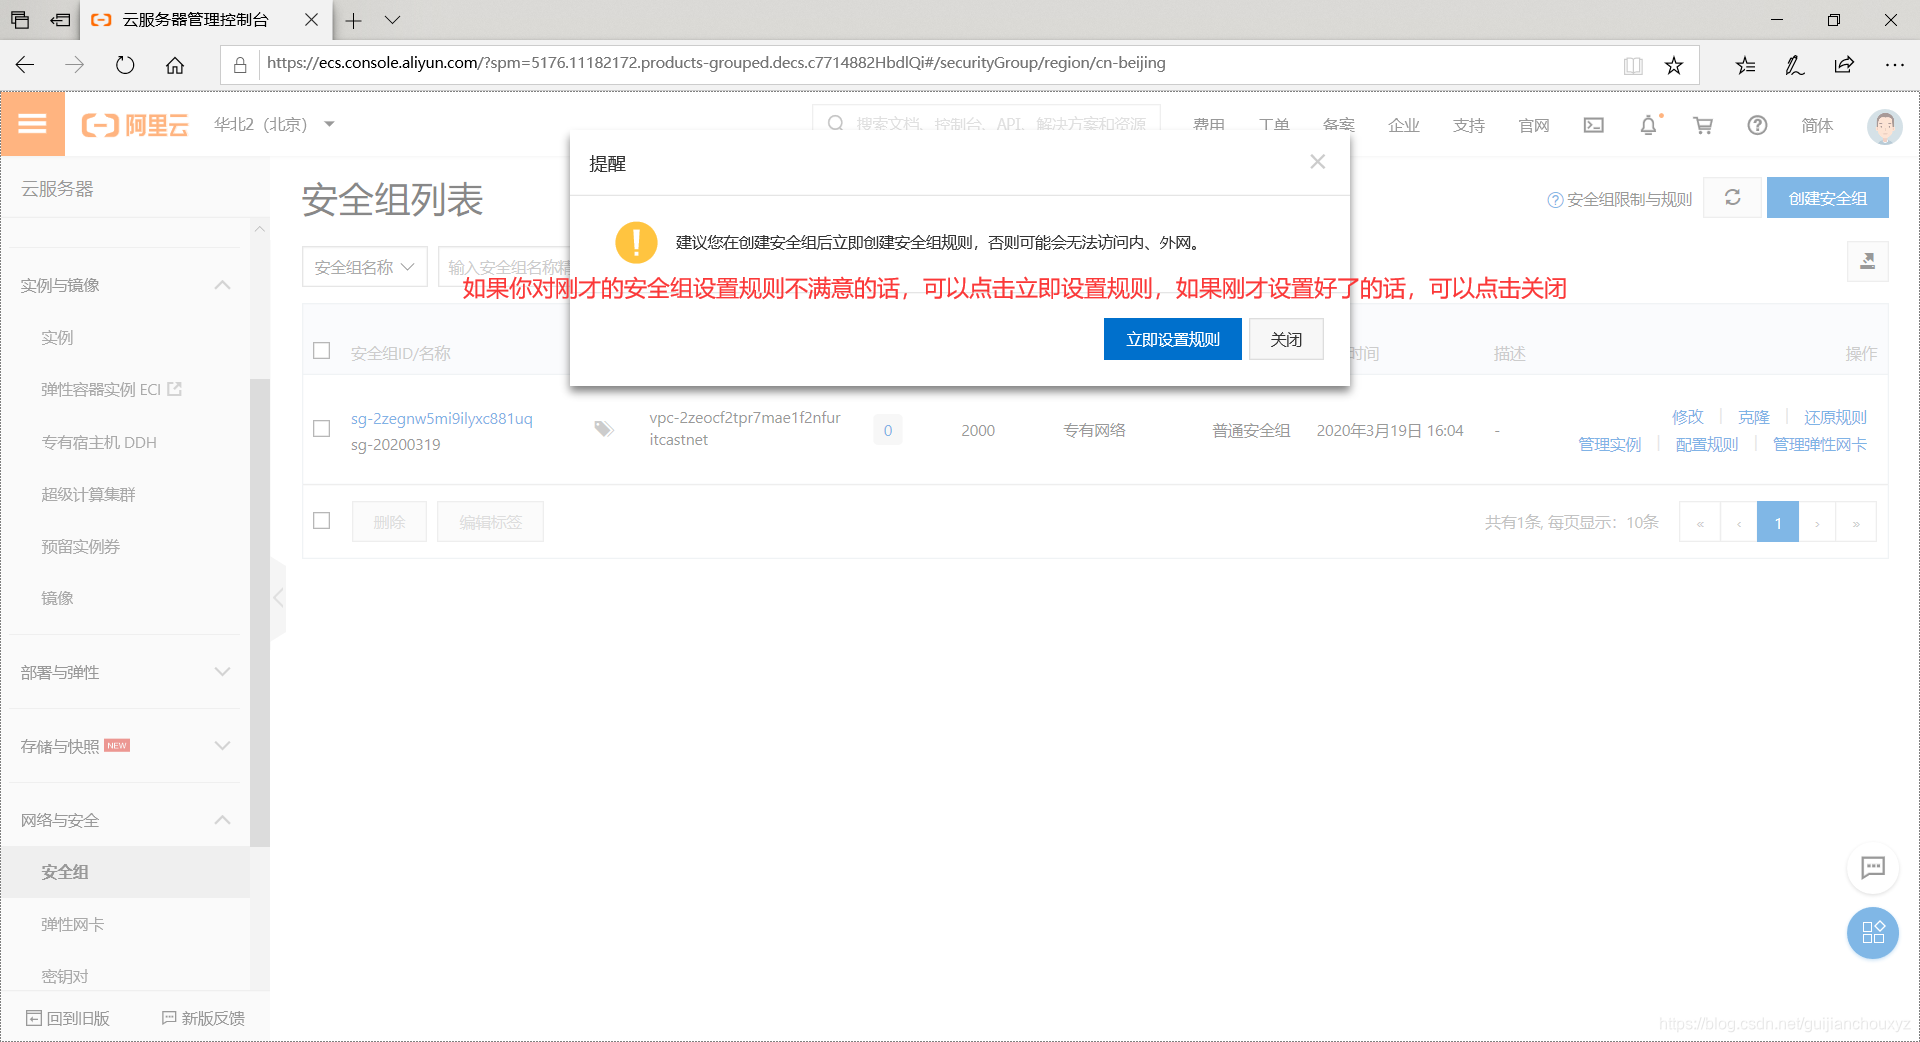1920x1042 pixels.
Task: Open the chat feedback bubble icon
Action: pyautogui.click(x=1873, y=867)
